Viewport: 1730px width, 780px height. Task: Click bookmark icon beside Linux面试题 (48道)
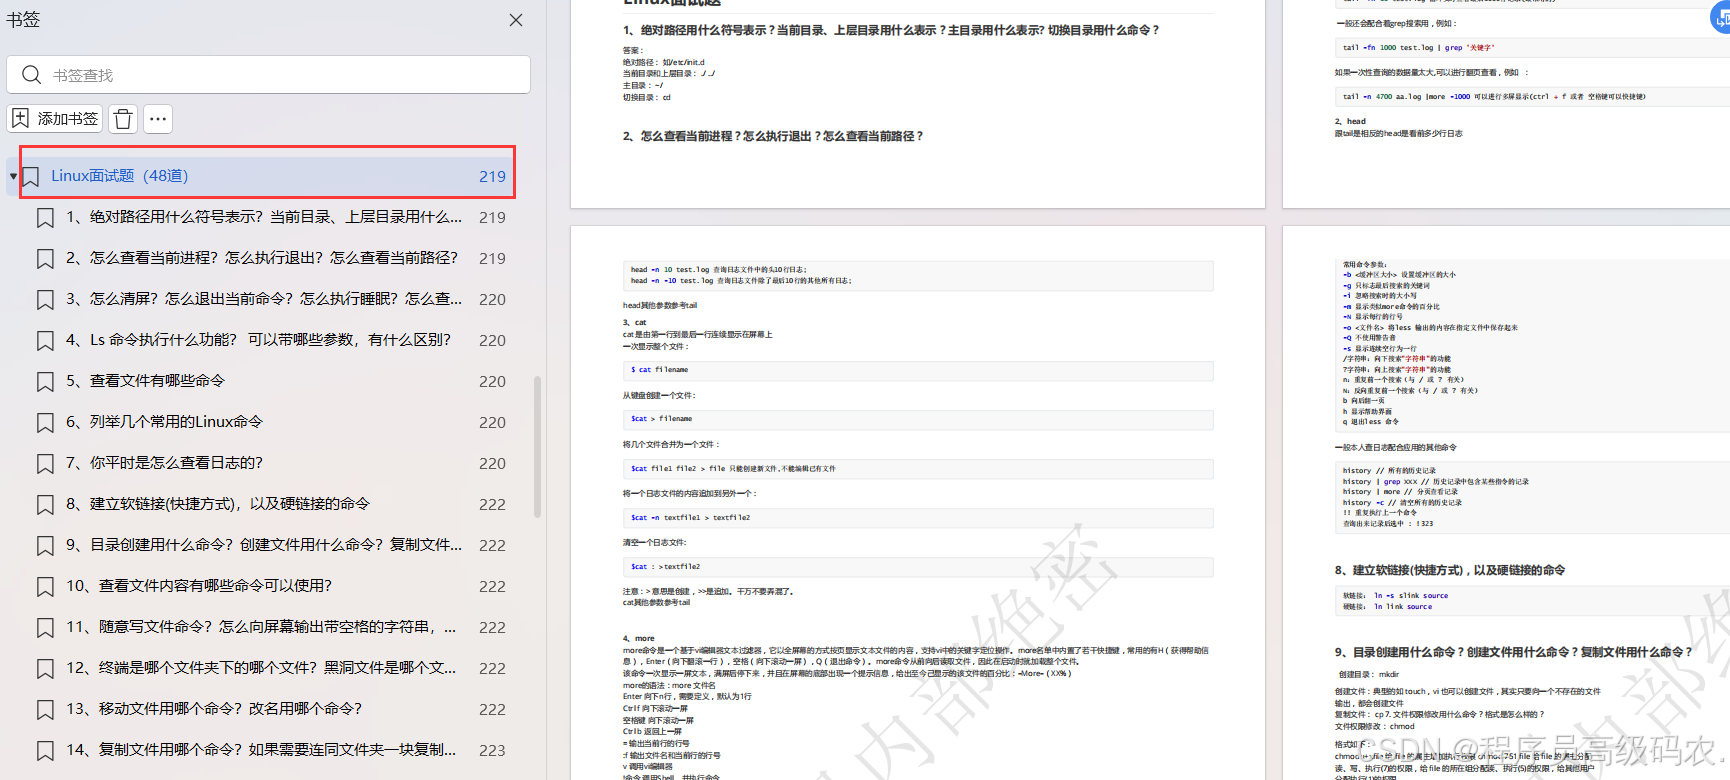point(31,177)
